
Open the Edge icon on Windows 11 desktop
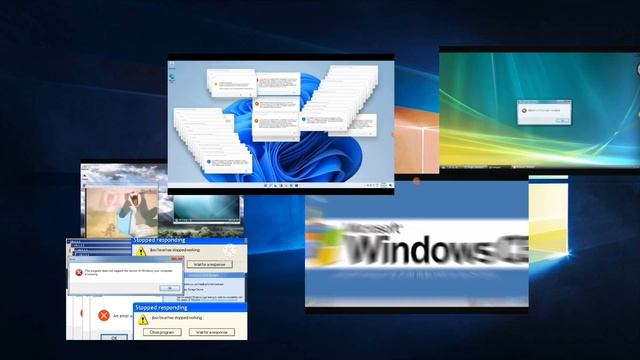click(172, 77)
